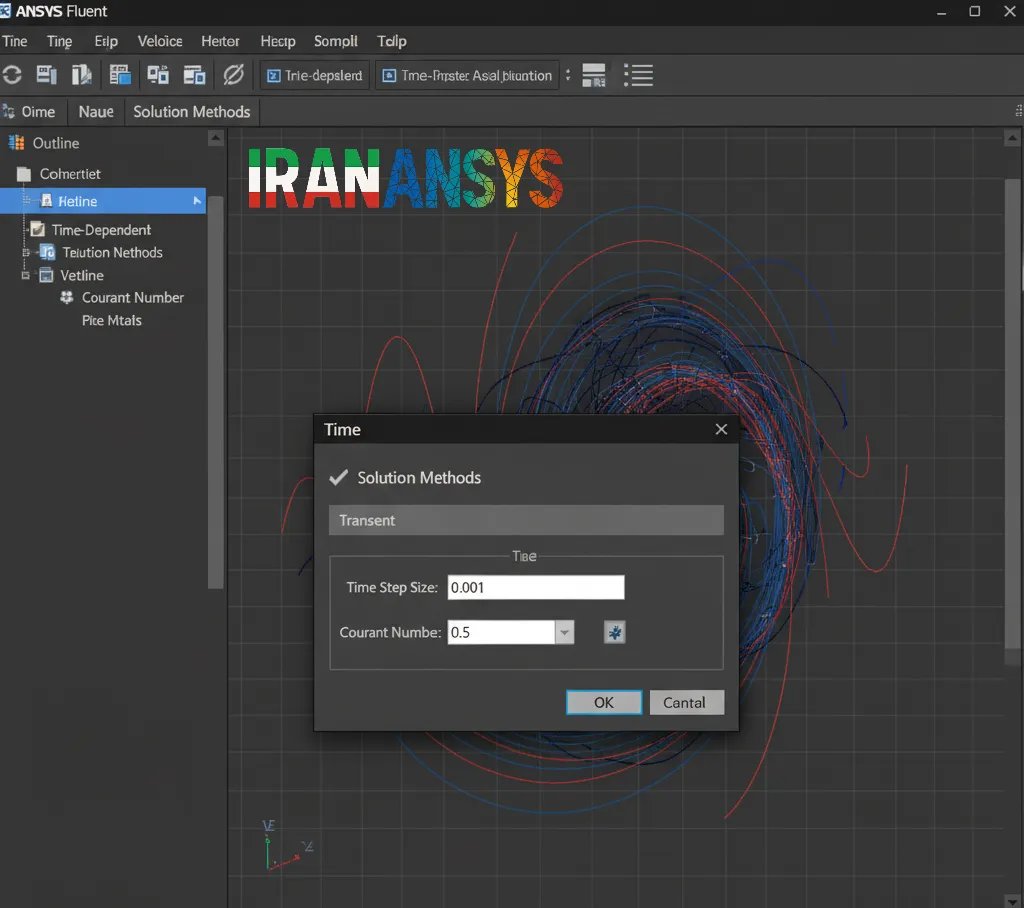The image size is (1024, 908).
Task: Click the settings icon beside Courant Numbe field
Action: [615, 632]
